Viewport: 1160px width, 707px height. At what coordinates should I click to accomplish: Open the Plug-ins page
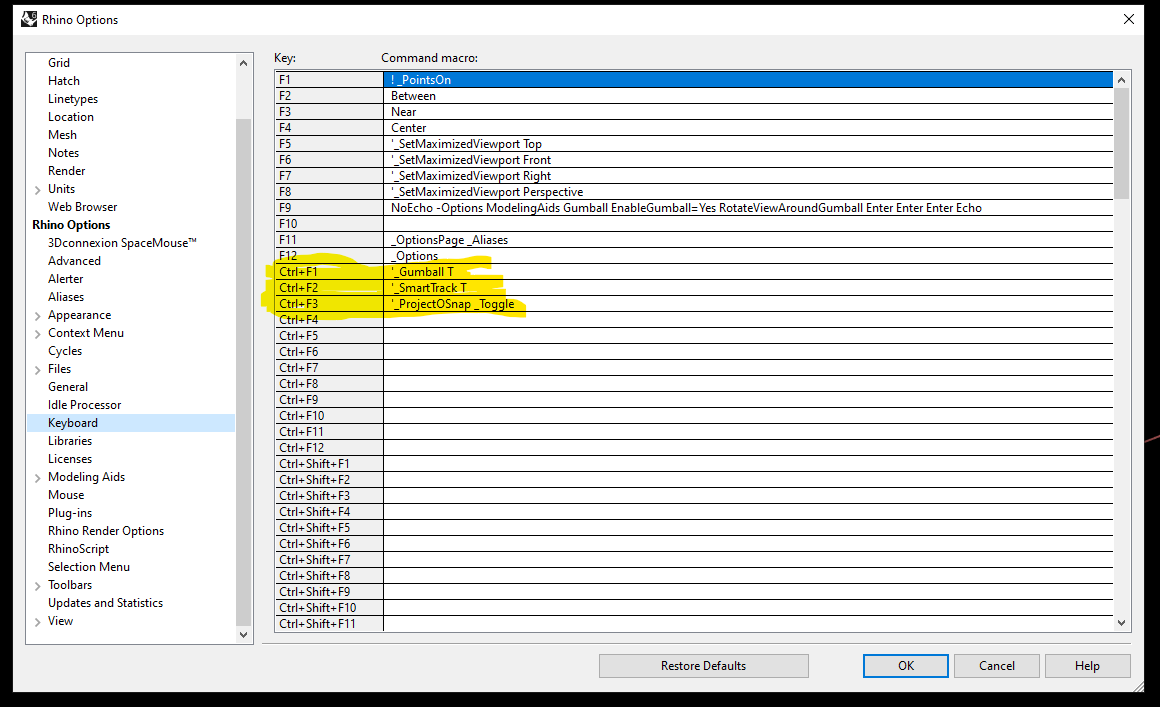pyautogui.click(x=70, y=513)
